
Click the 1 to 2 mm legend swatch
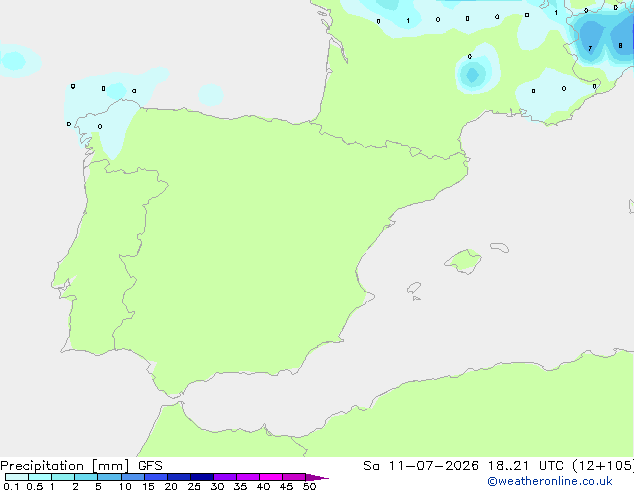(x=63, y=477)
